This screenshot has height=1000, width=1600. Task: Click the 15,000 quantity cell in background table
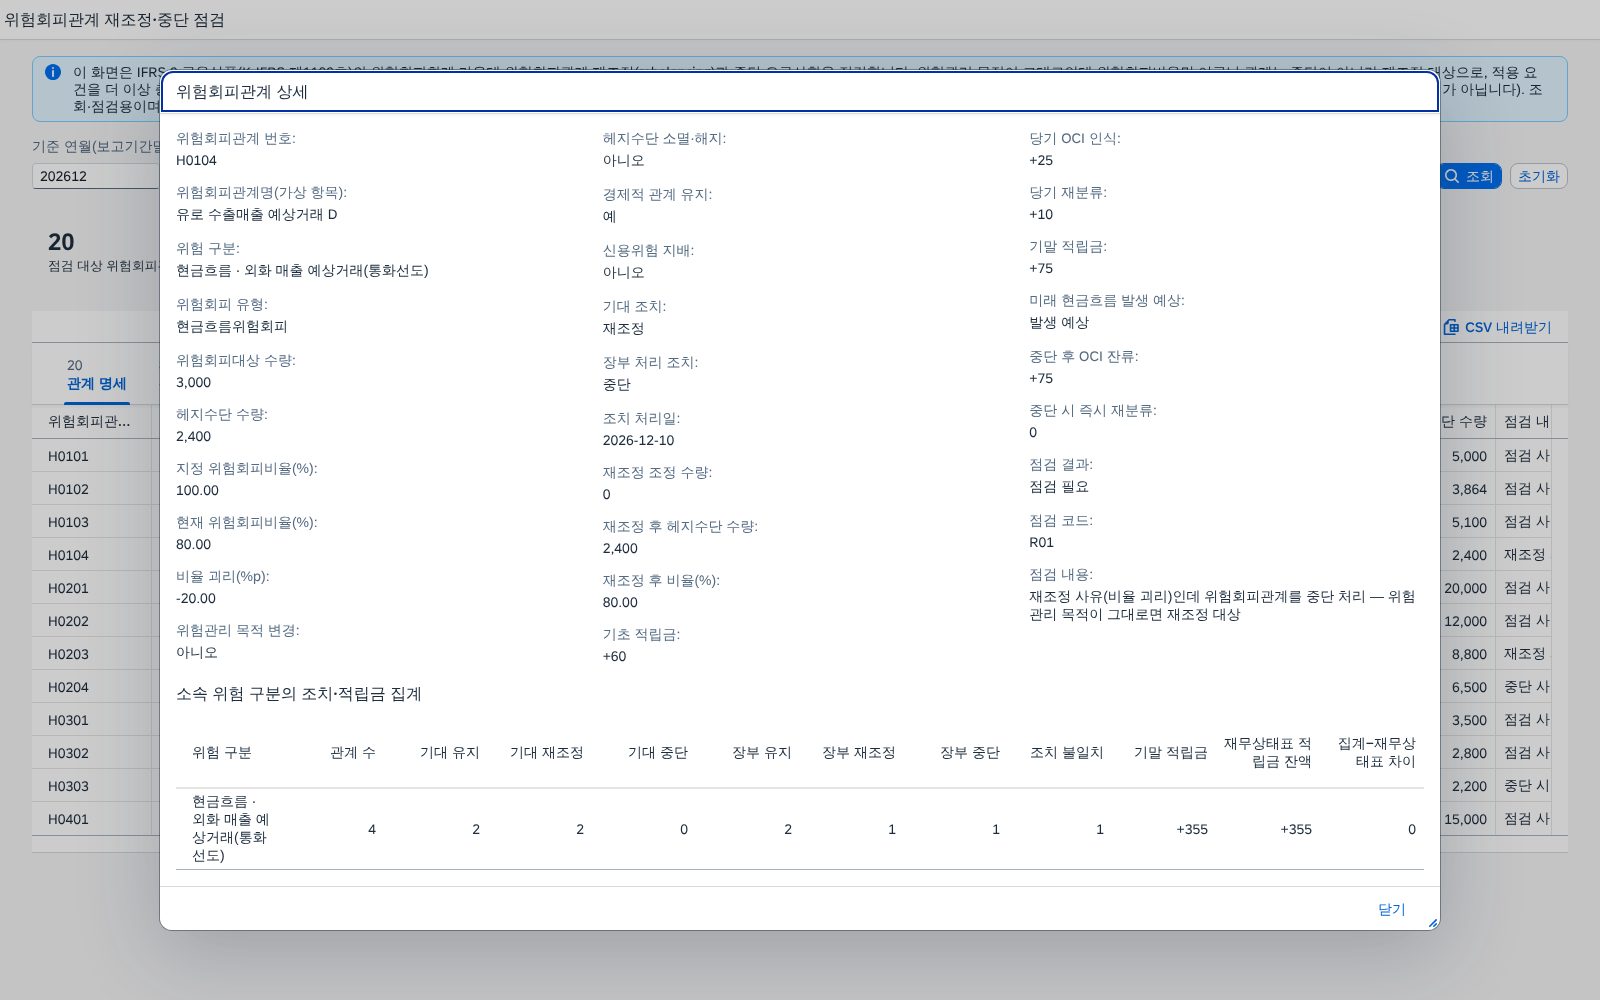[x=1465, y=819]
